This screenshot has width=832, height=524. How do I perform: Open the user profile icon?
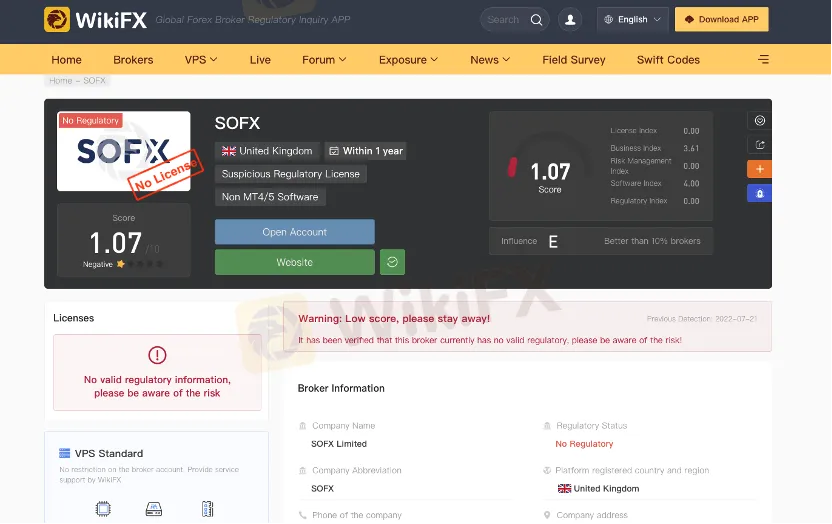pos(570,19)
